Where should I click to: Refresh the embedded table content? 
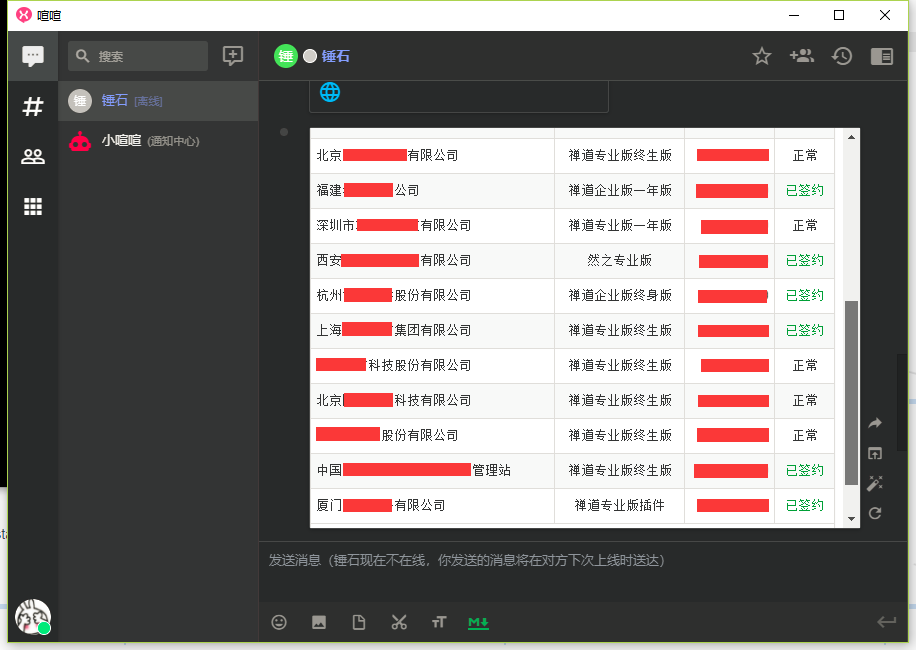click(x=875, y=513)
